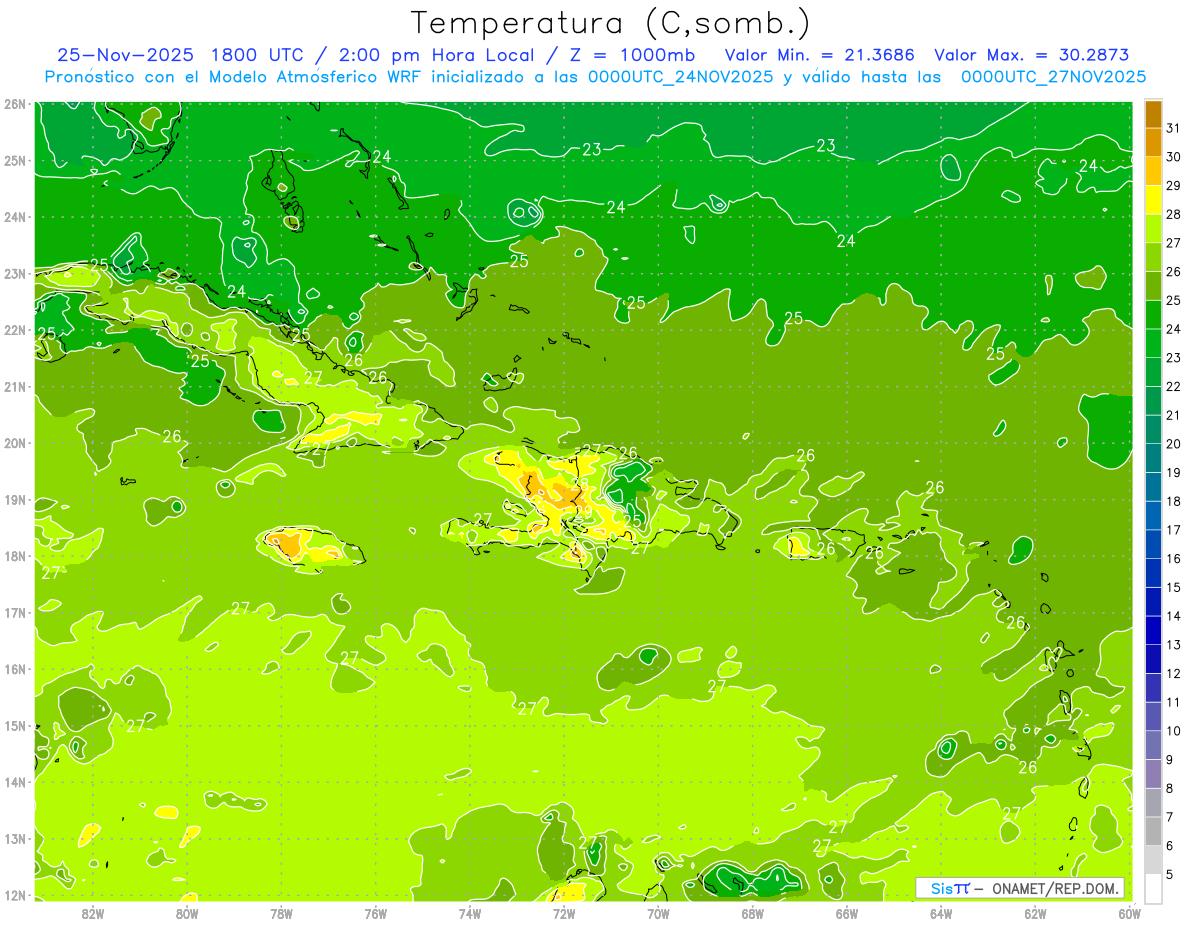Image resolution: width=1200 pixels, height=927 pixels.
Task: Click colorbar label '20'
Action: point(1173,444)
